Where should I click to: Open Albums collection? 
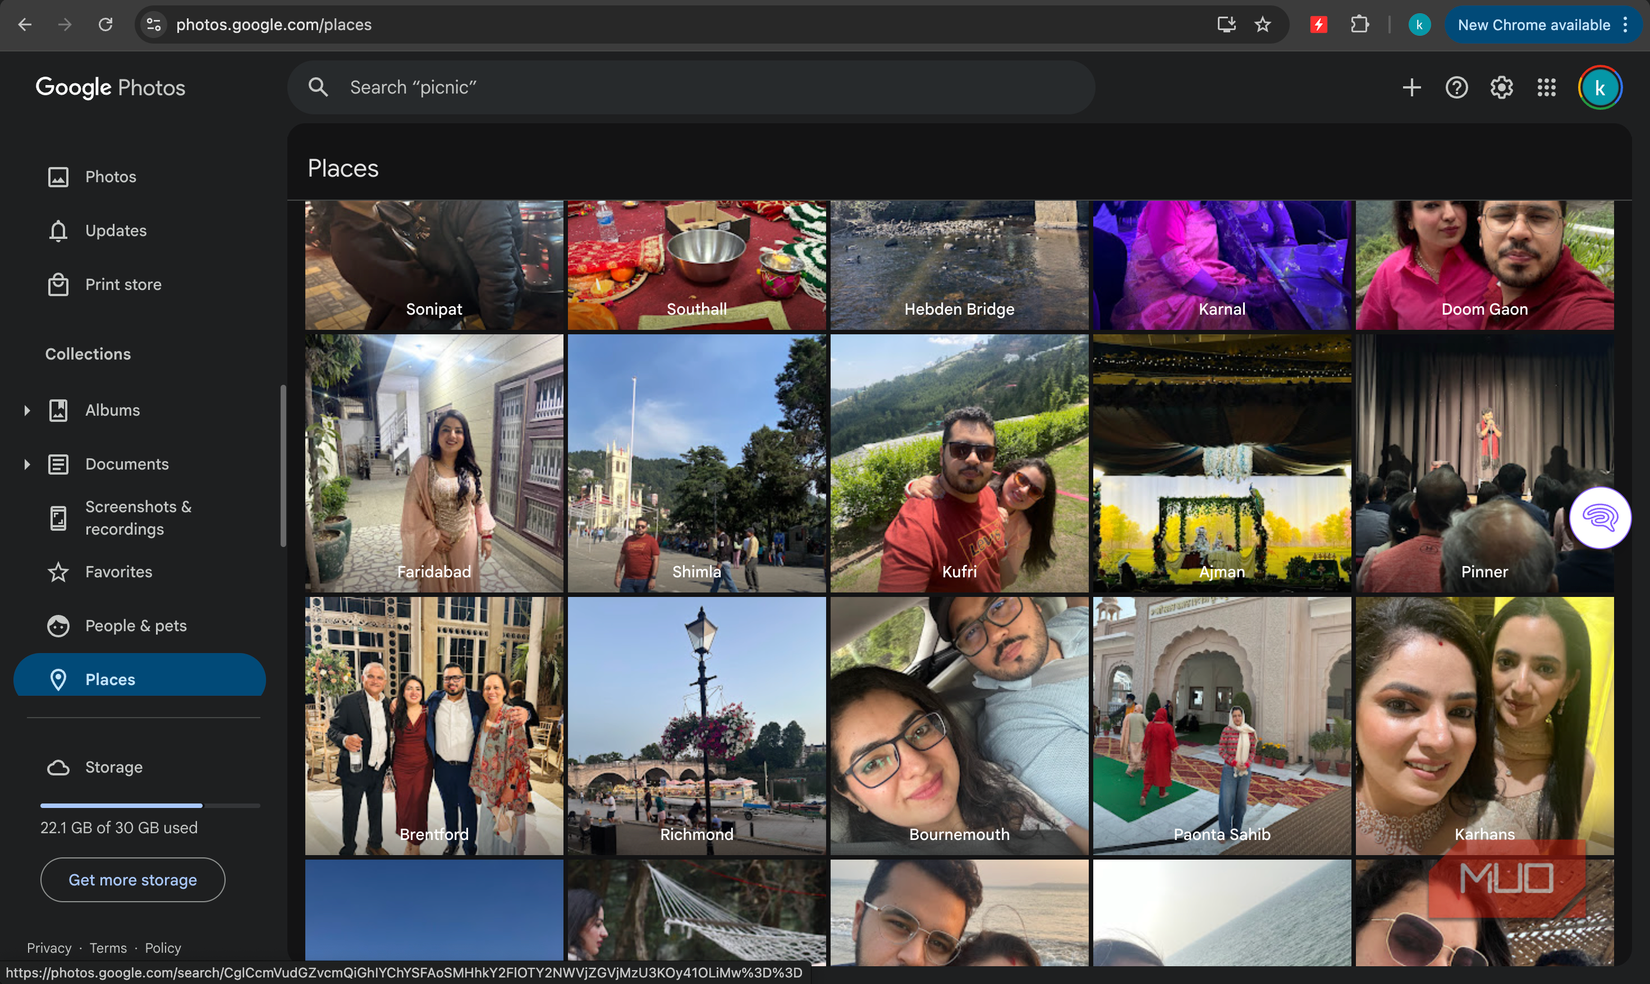(112, 411)
